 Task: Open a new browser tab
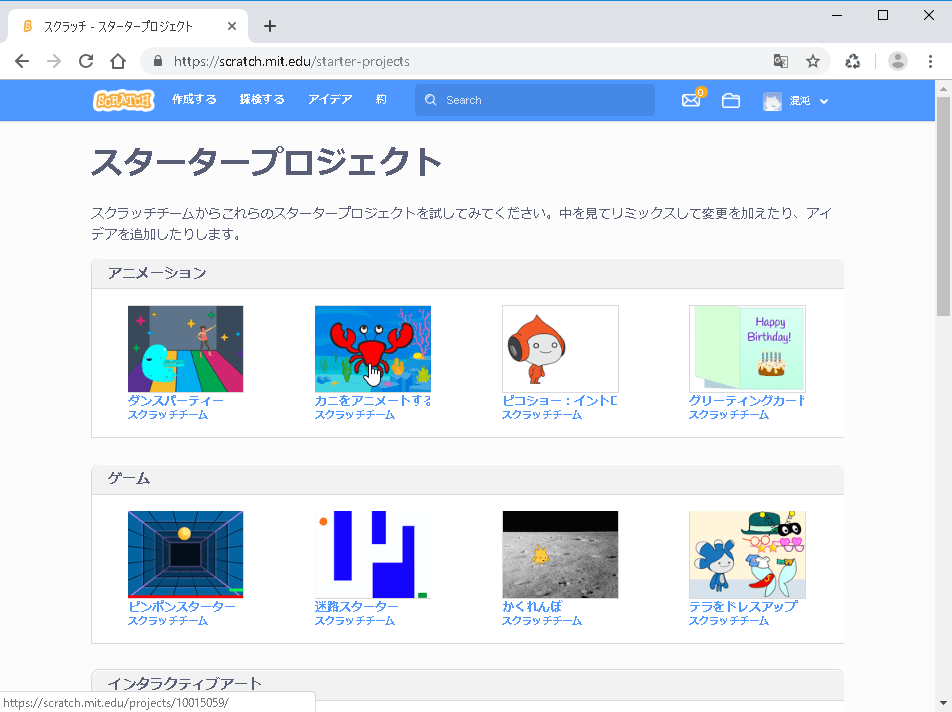coord(269,26)
